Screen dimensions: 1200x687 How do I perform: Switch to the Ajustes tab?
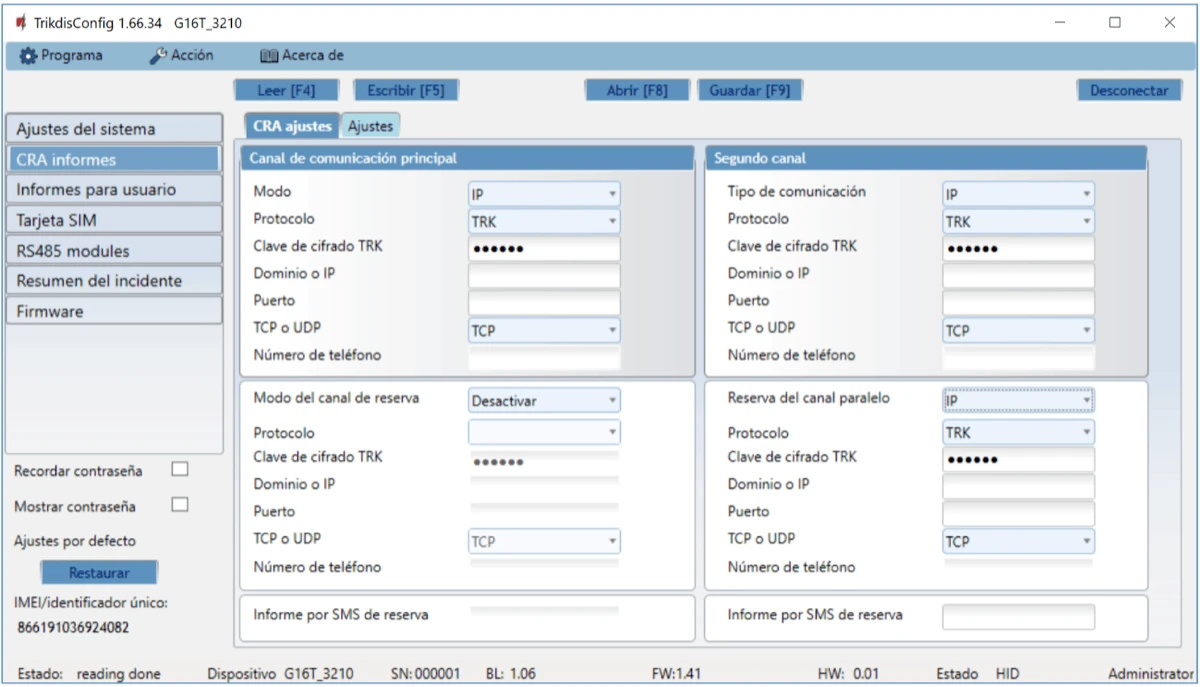(x=370, y=126)
